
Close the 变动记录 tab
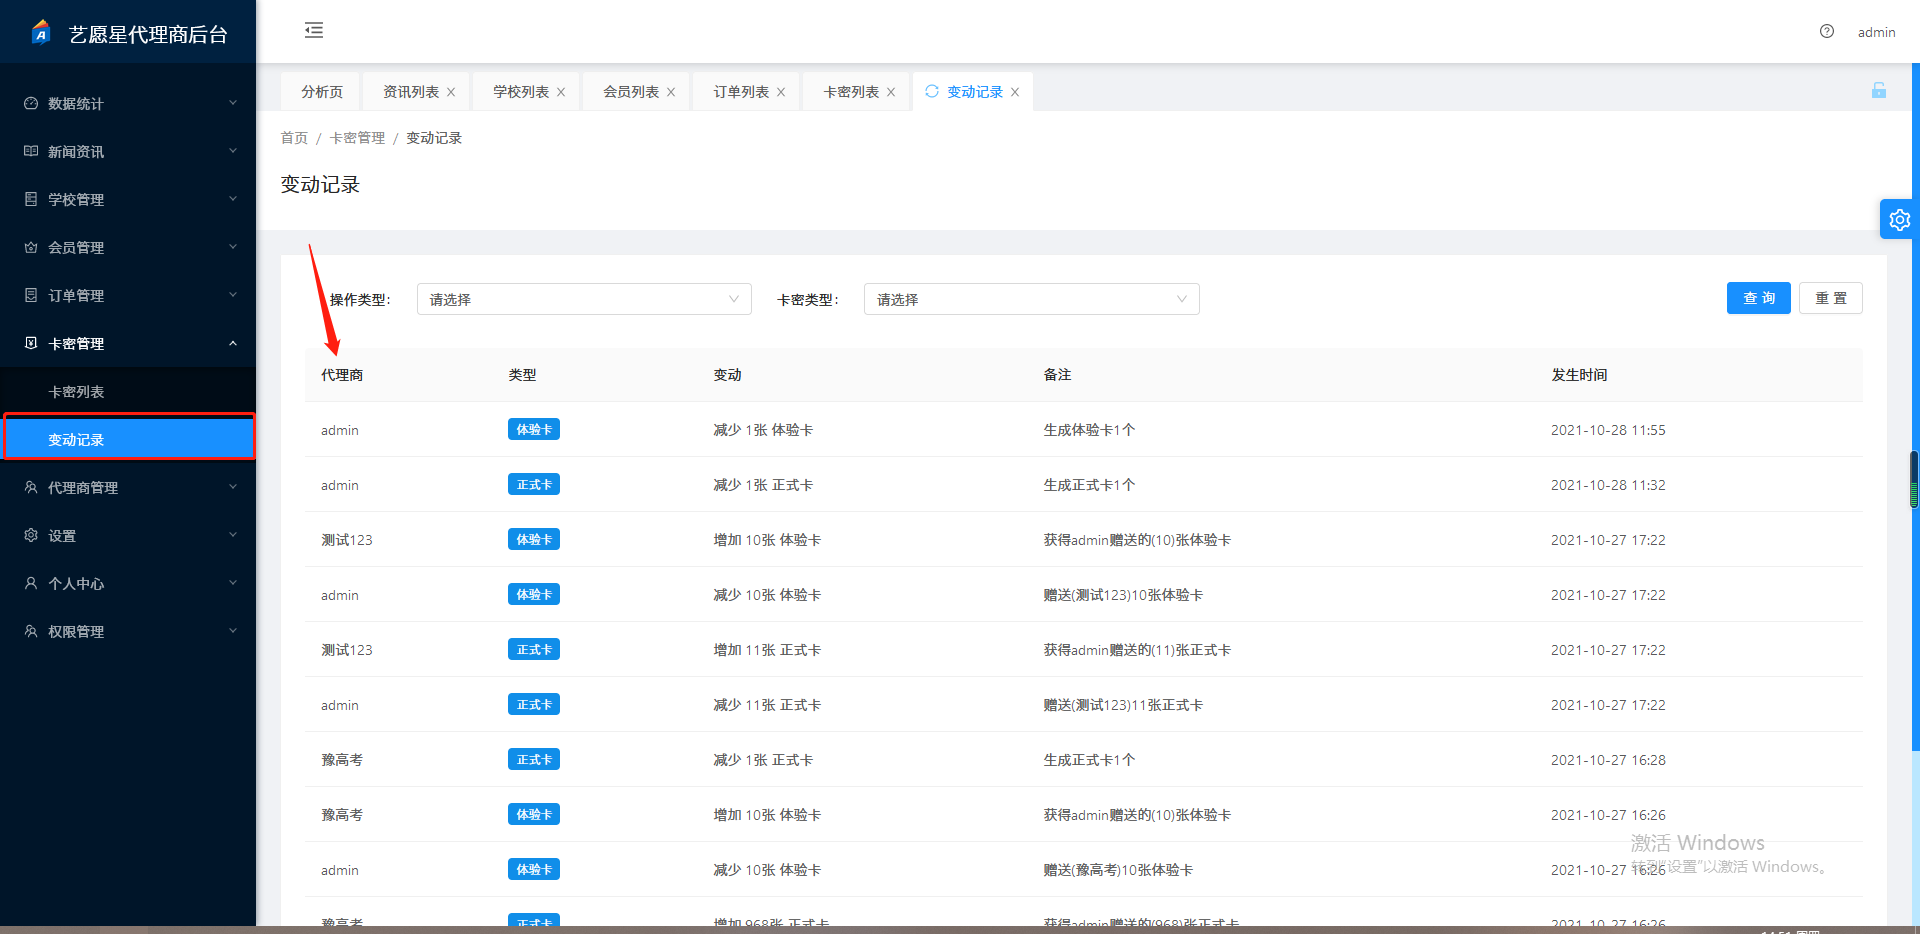coord(1015,92)
